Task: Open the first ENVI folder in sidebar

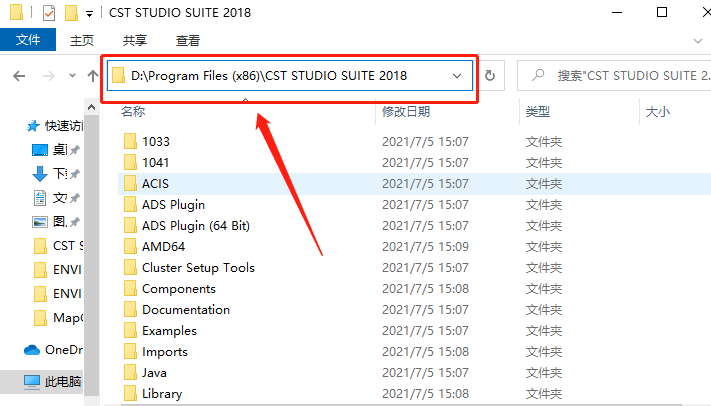Action: click(x=58, y=269)
